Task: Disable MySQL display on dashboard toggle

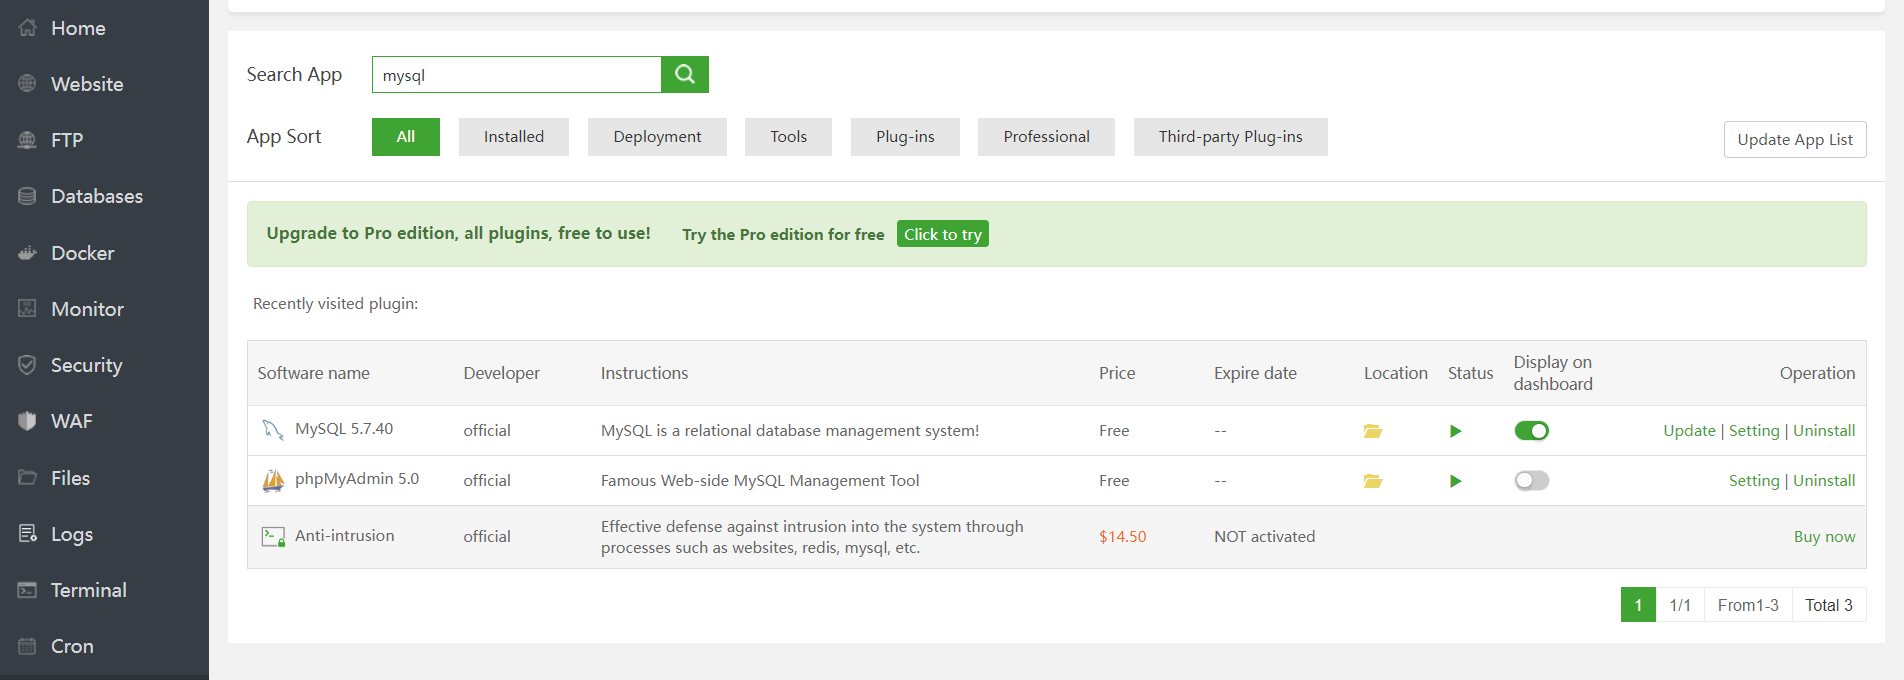Action: (x=1531, y=431)
